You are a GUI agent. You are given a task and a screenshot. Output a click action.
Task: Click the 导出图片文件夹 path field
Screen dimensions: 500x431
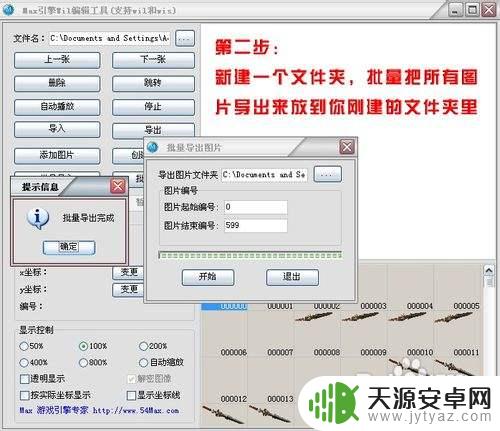[x=264, y=174]
